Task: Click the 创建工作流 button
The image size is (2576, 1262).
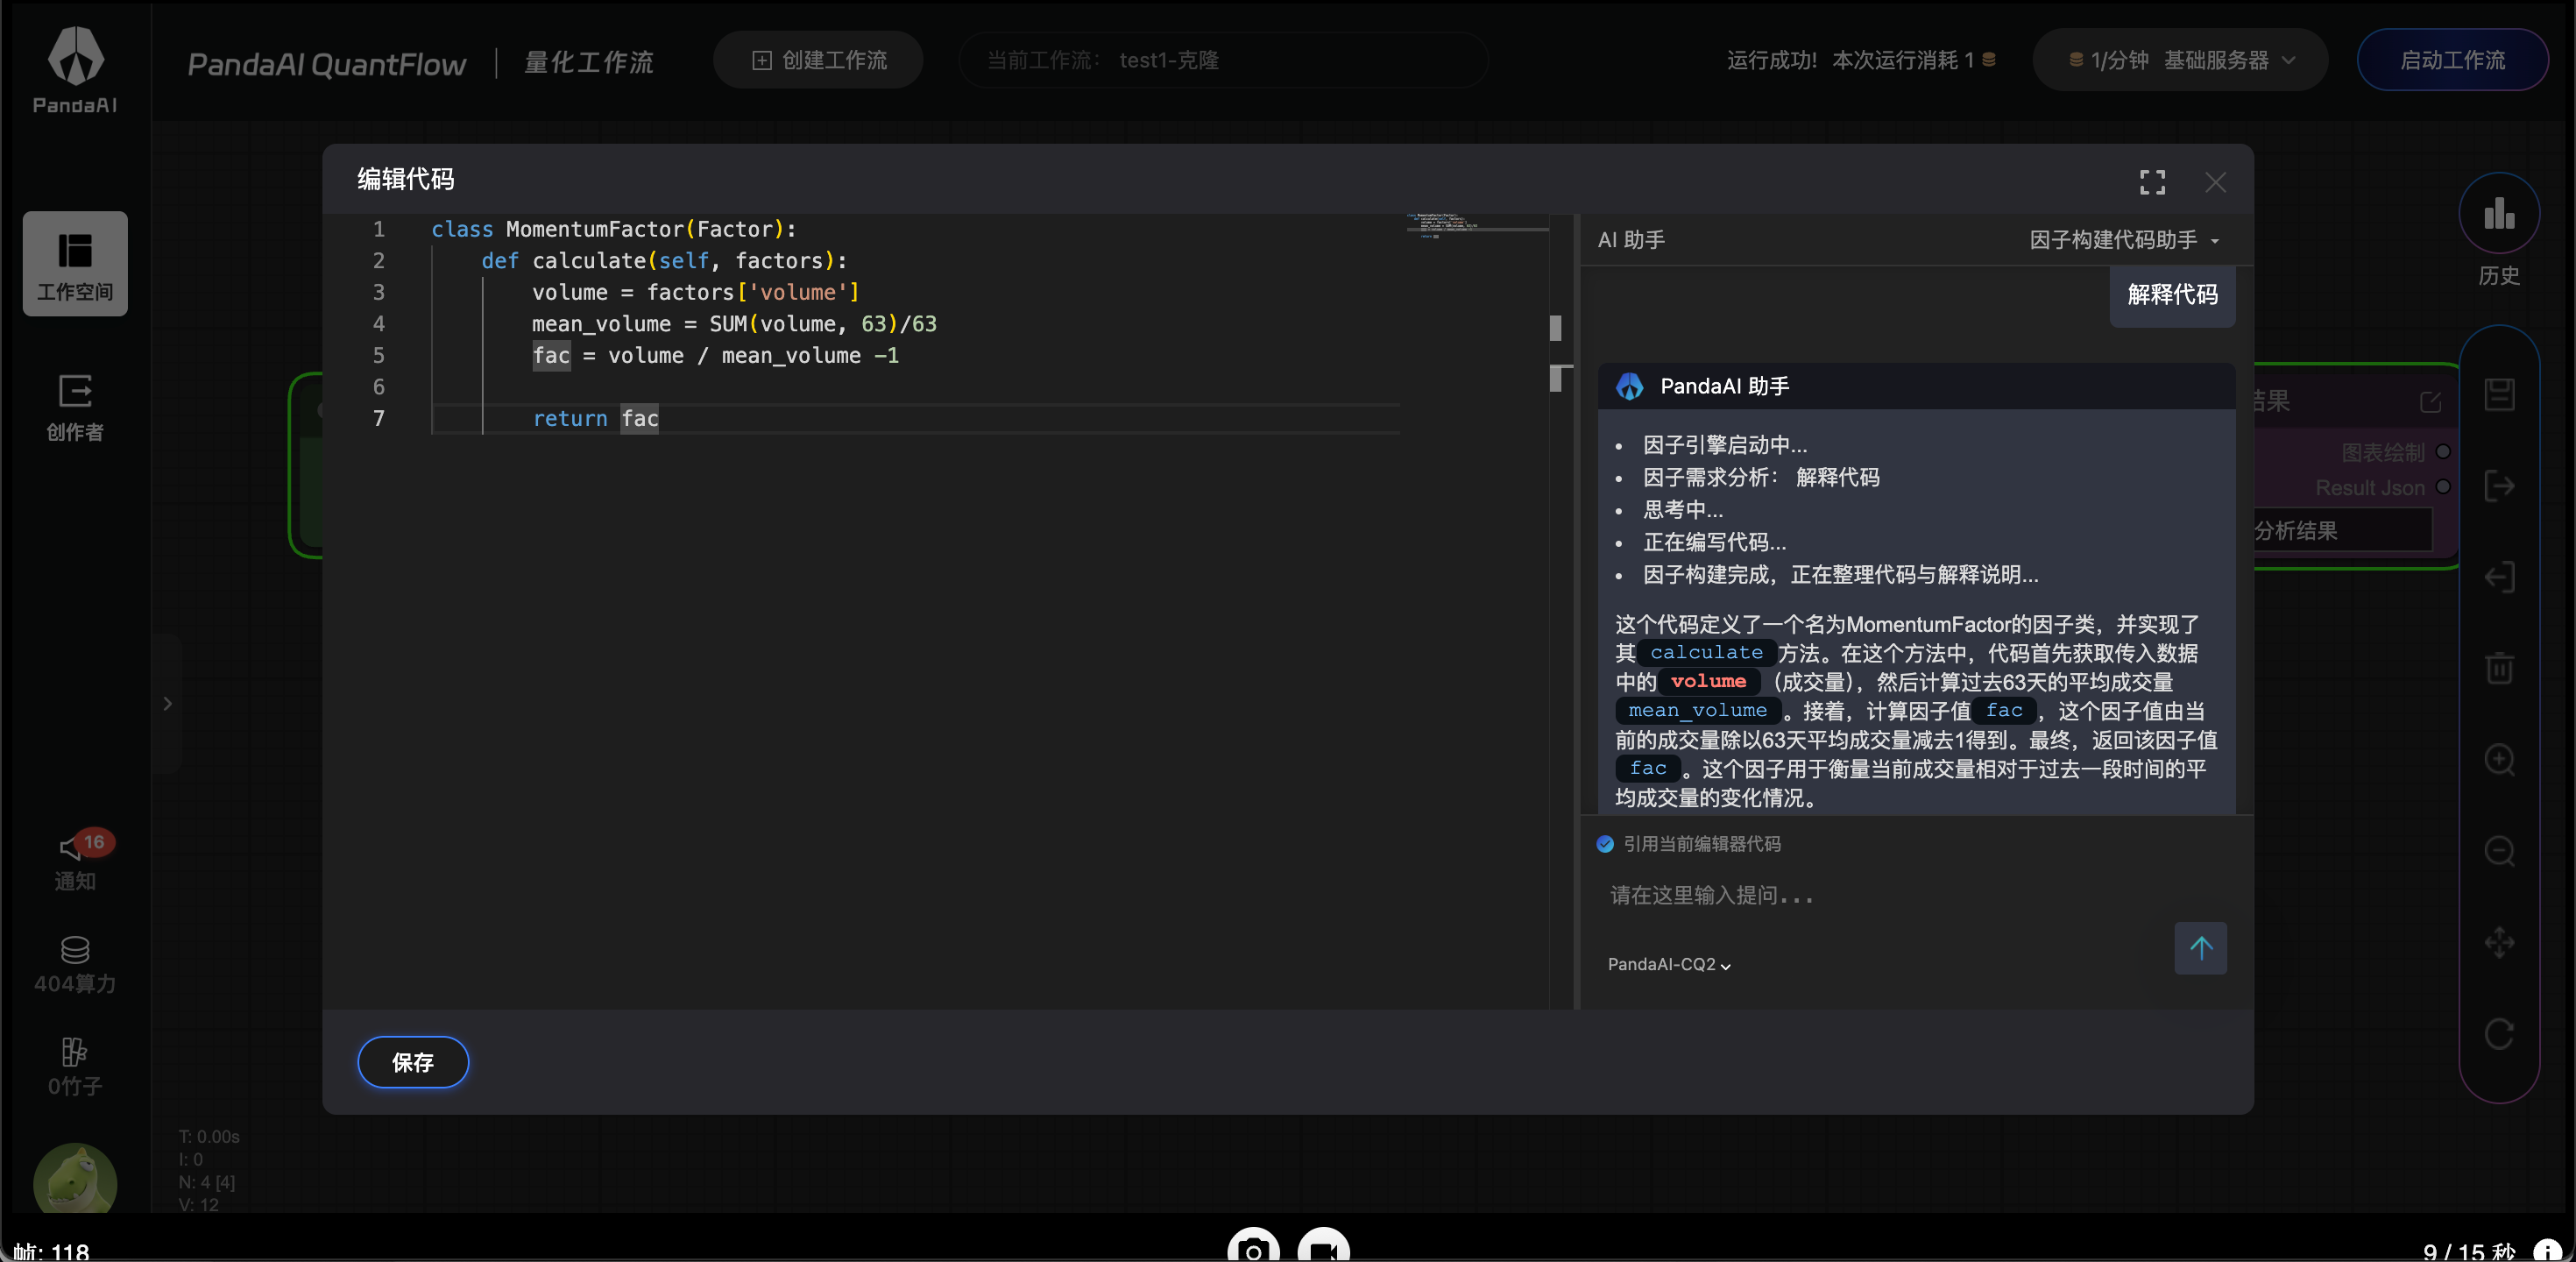Action: pyautogui.click(x=818, y=60)
